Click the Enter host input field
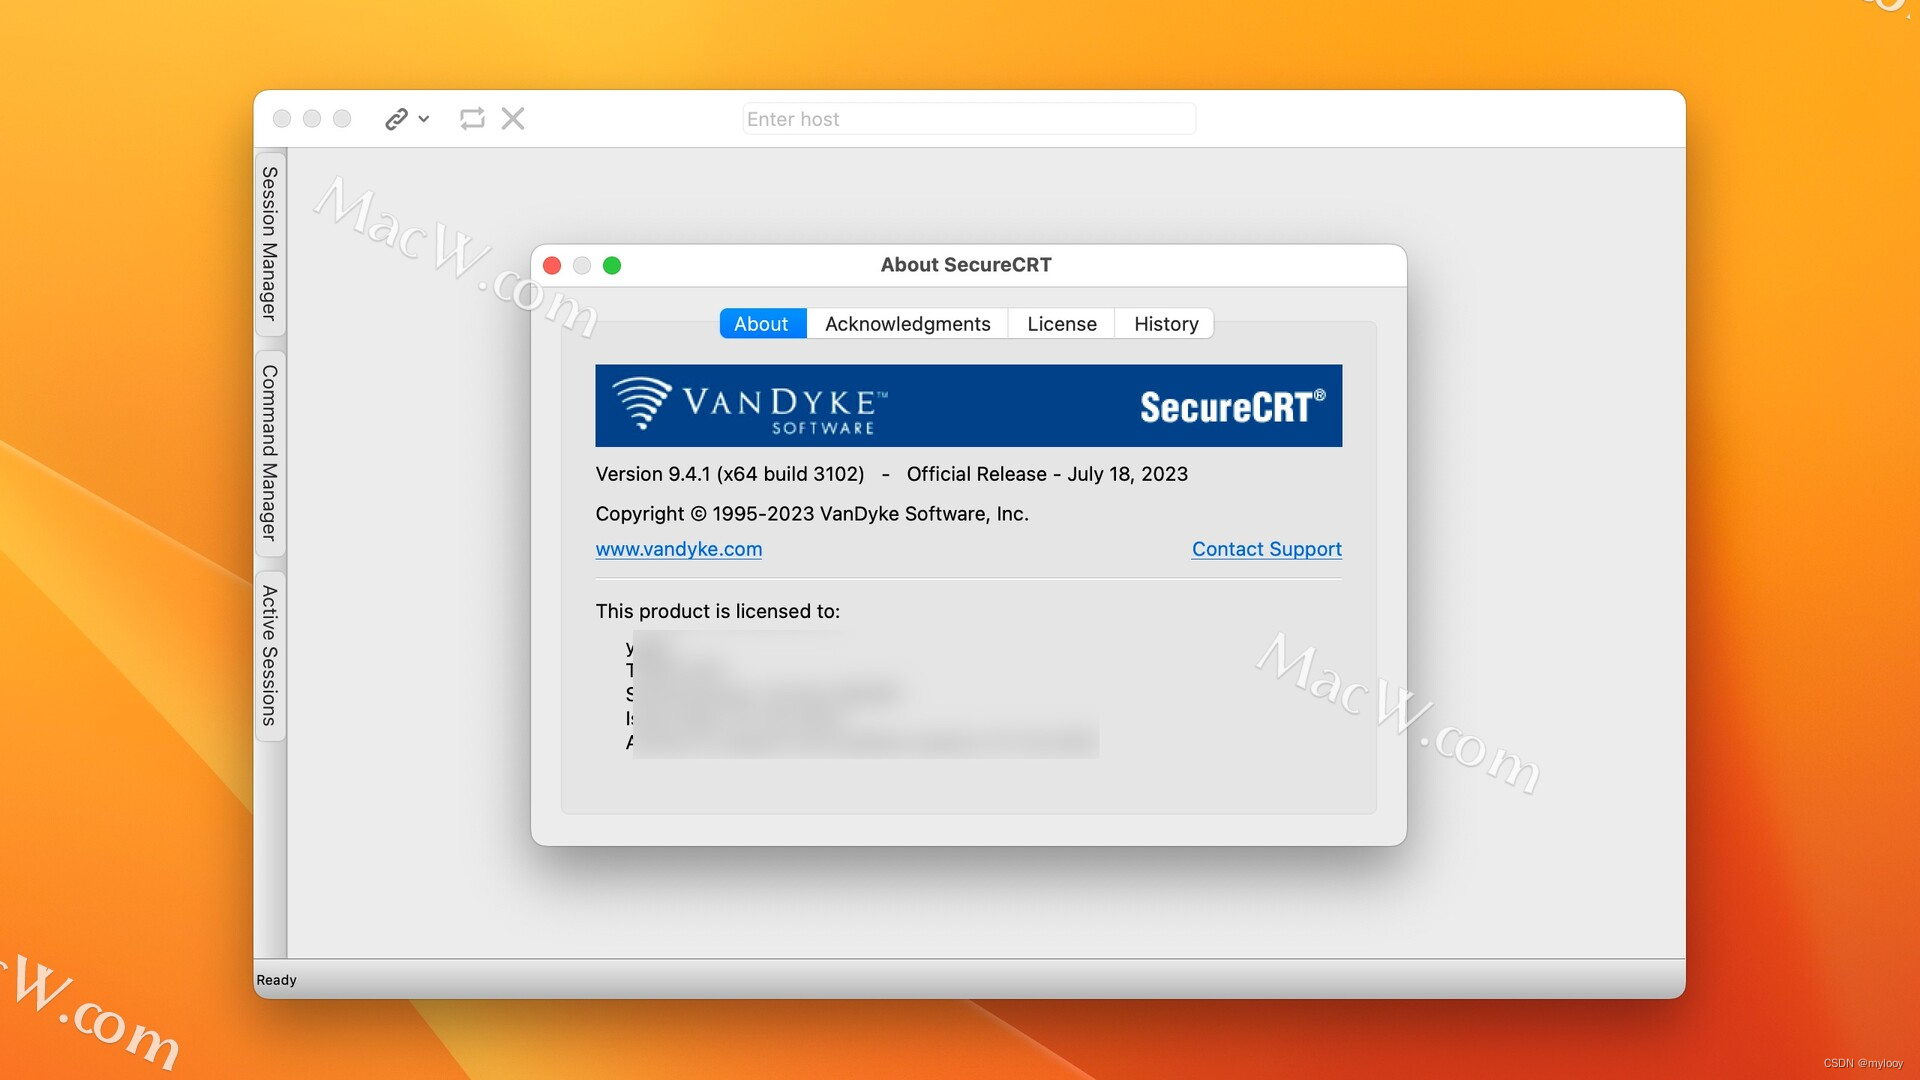This screenshot has width=1920, height=1080. (x=969, y=119)
